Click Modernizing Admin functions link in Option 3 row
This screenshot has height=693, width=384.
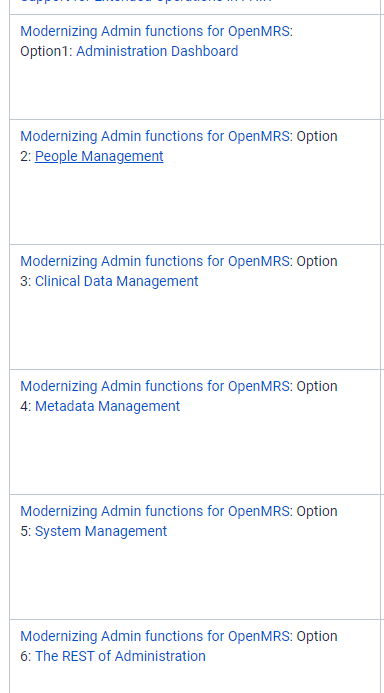click(155, 261)
